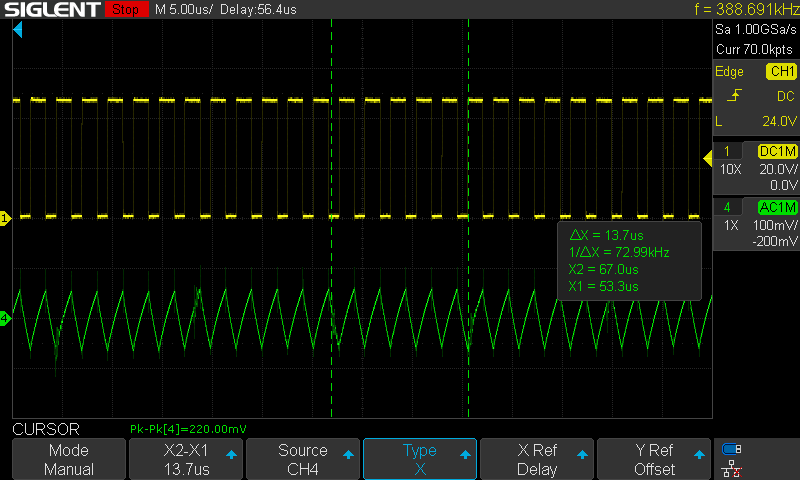
Task: Click the channel 4 -200mV offset value
Action: coord(774,241)
